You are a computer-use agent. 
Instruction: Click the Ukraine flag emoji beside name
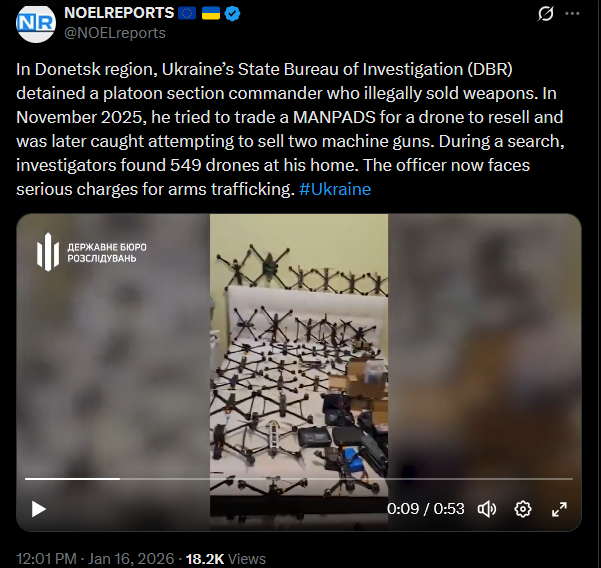211,13
